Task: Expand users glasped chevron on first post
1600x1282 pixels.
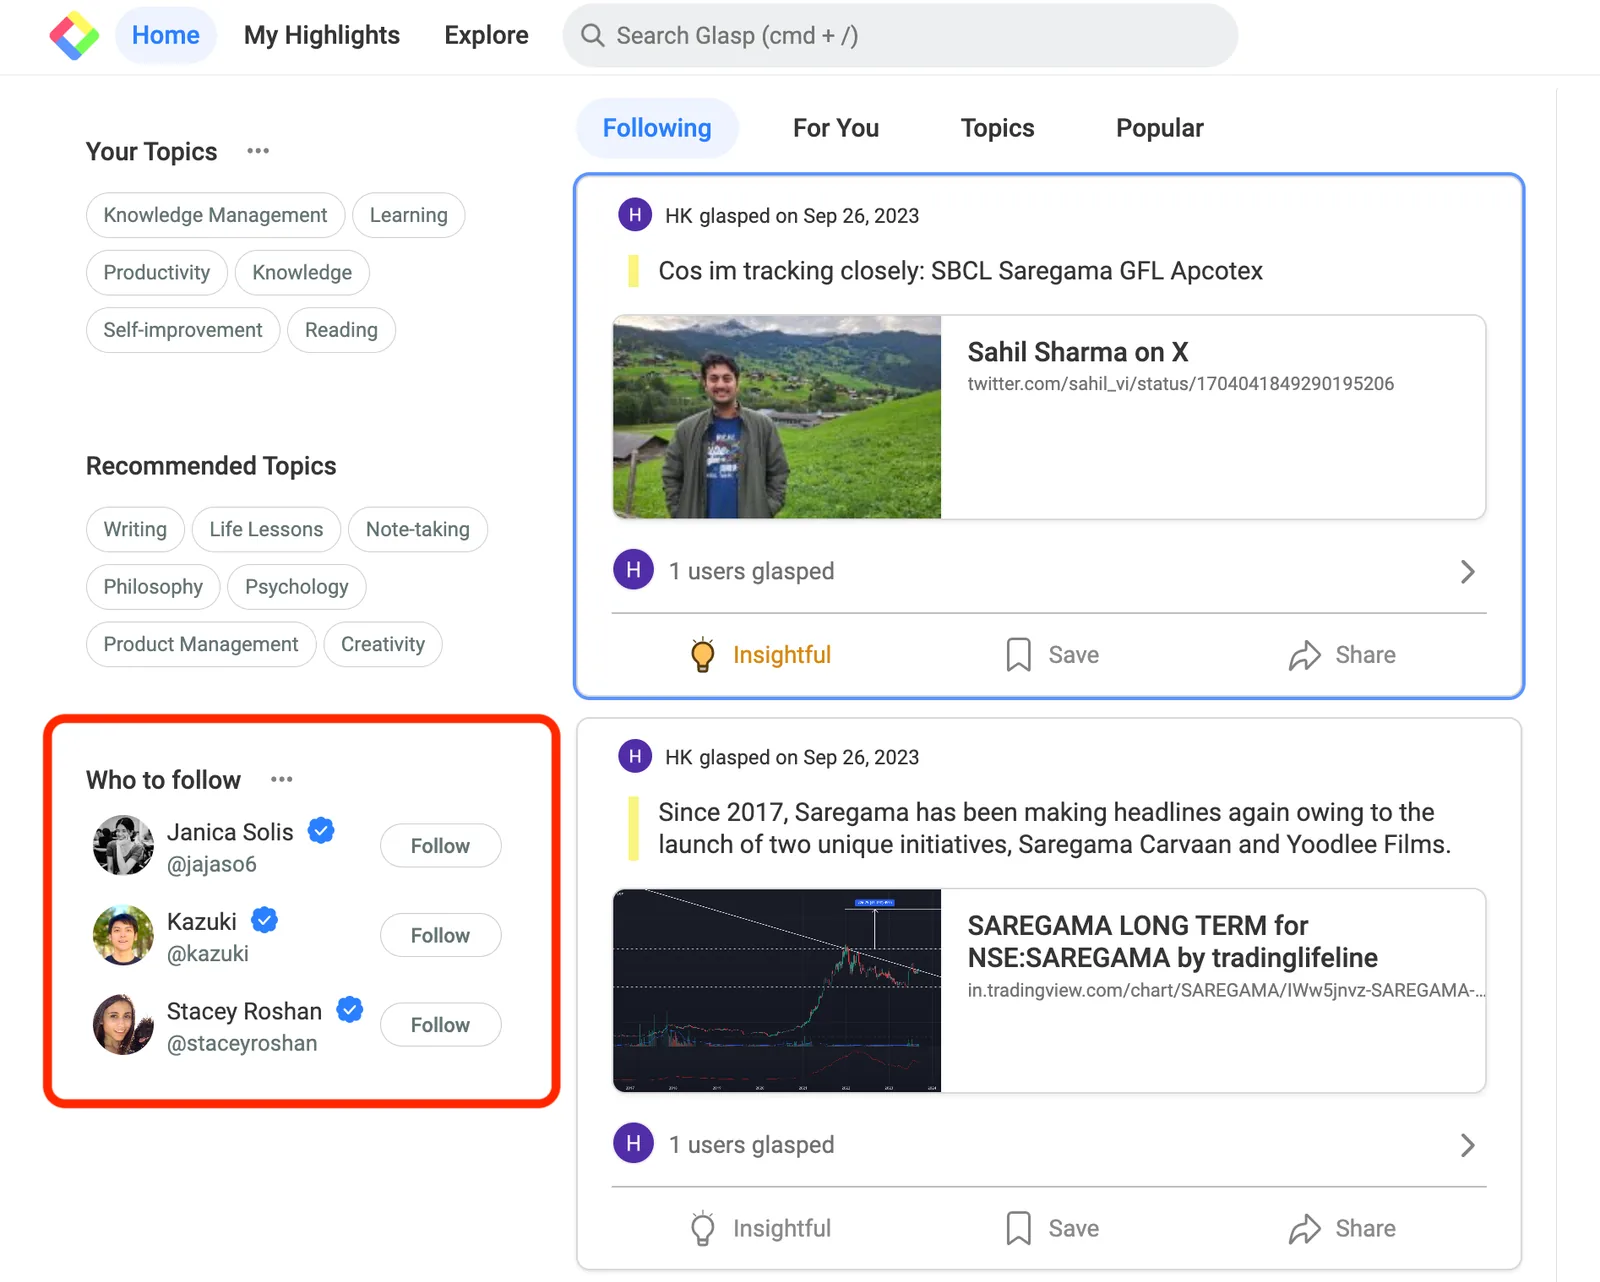Action: click(x=1467, y=572)
